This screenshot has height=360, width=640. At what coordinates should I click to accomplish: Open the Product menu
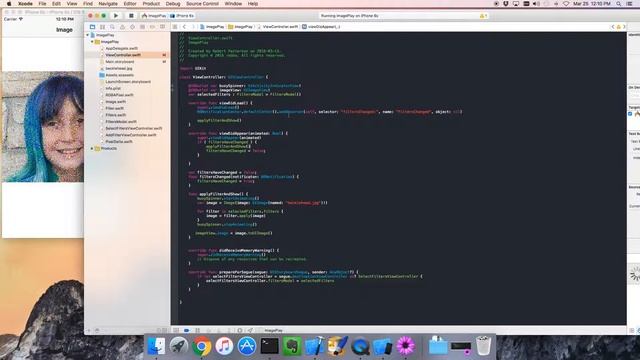pos(151,4)
